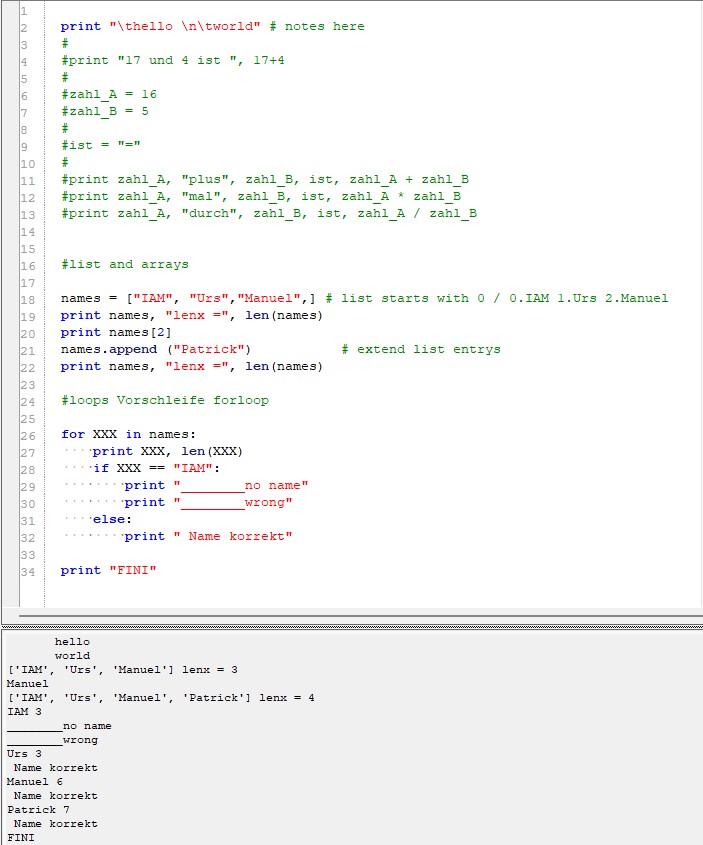Click the print line containing 'no name'

click(x=217, y=486)
